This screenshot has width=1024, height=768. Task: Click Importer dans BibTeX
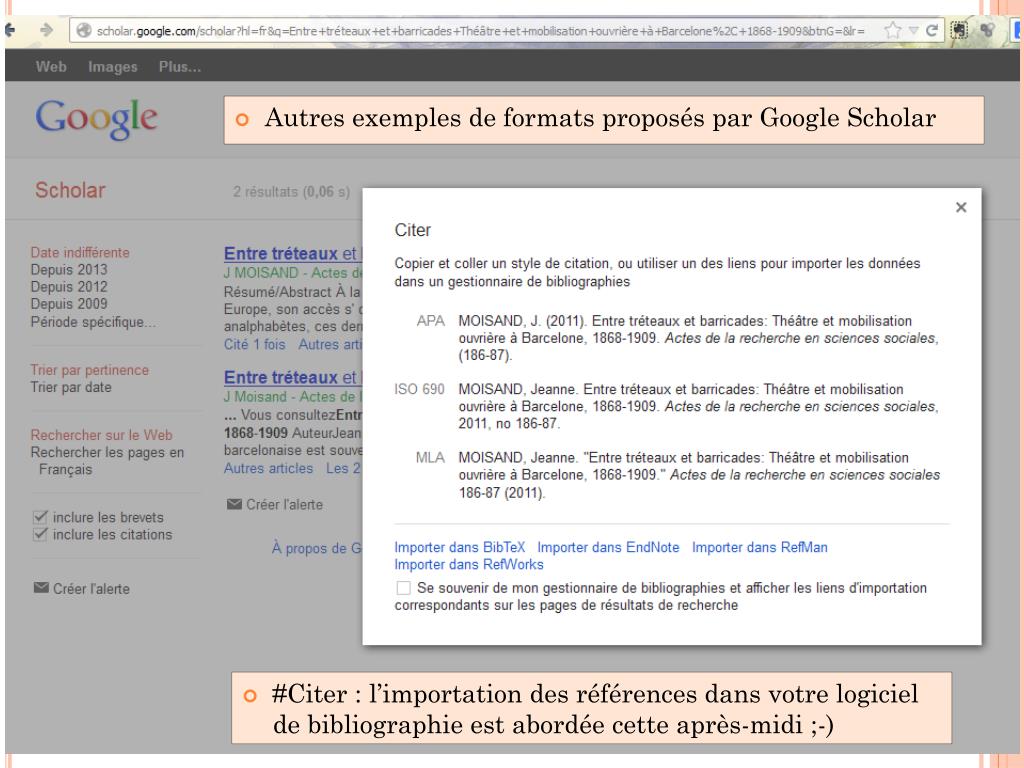[x=460, y=547]
